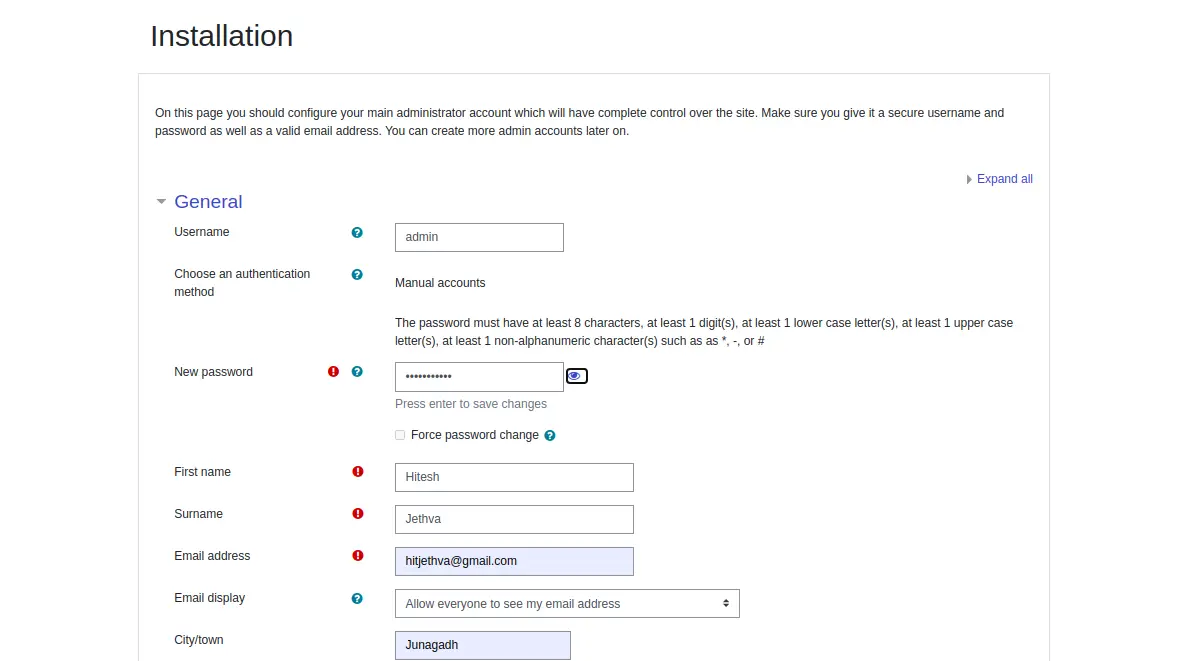1193x661 pixels.
Task: Click the Email address input field
Action: 514,562
